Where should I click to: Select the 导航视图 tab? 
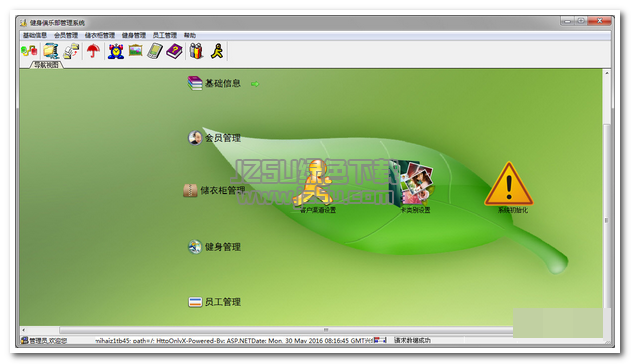[46, 65]
